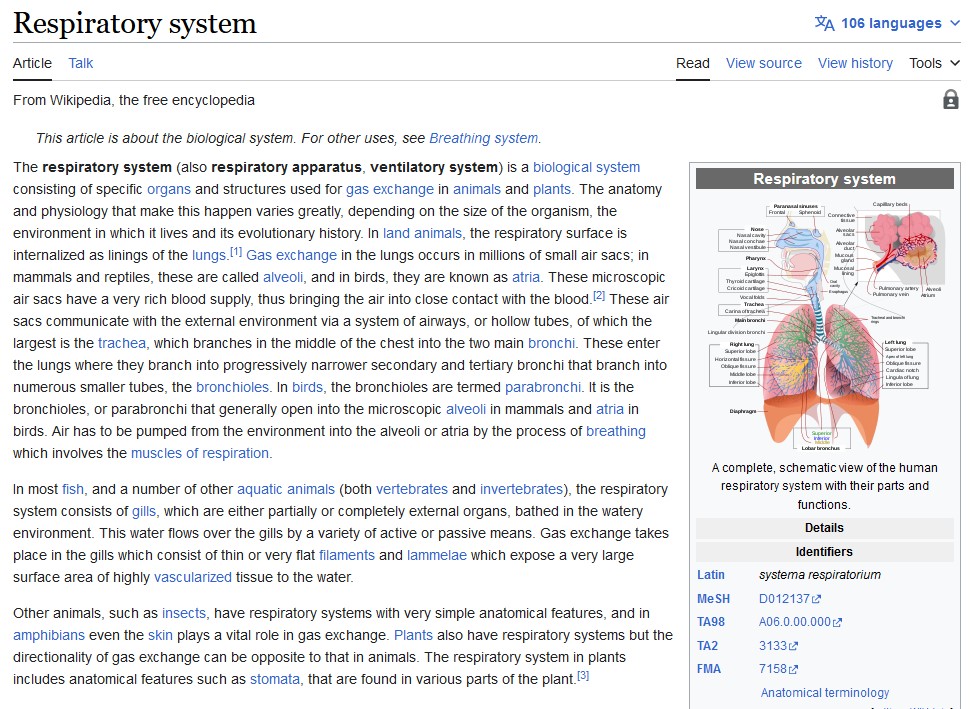Screen dimensions: 973x709
Task: Open the TA2 3133 external link
Action: 777,646
